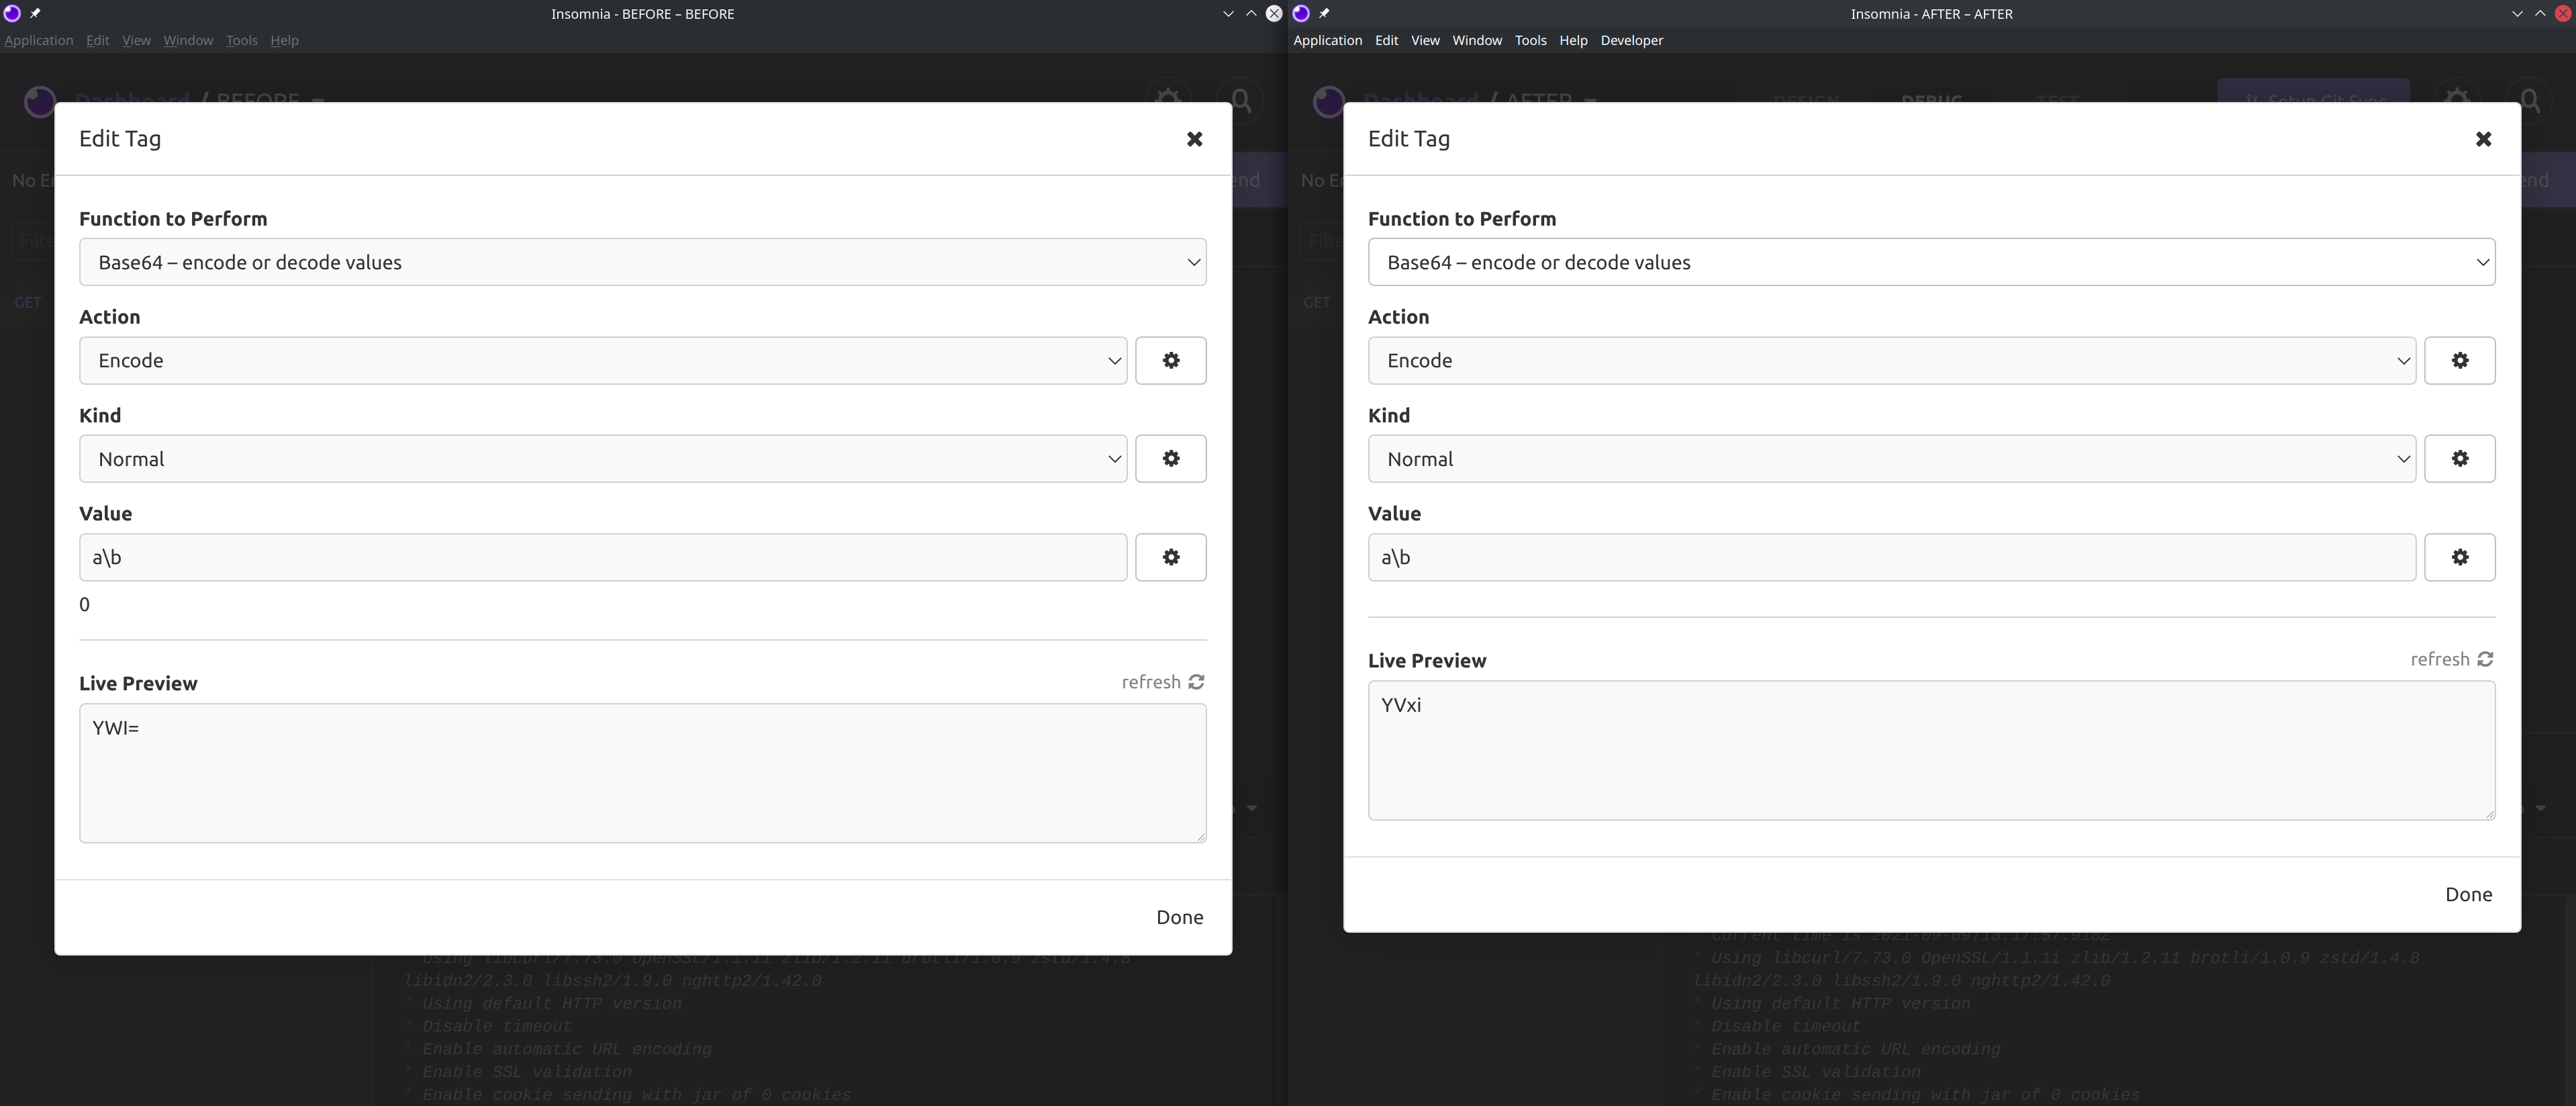Screen dimensions: 2576x1106
Task: Click gear icon next to Kind in AFTER window
Action: point(2459,458)
